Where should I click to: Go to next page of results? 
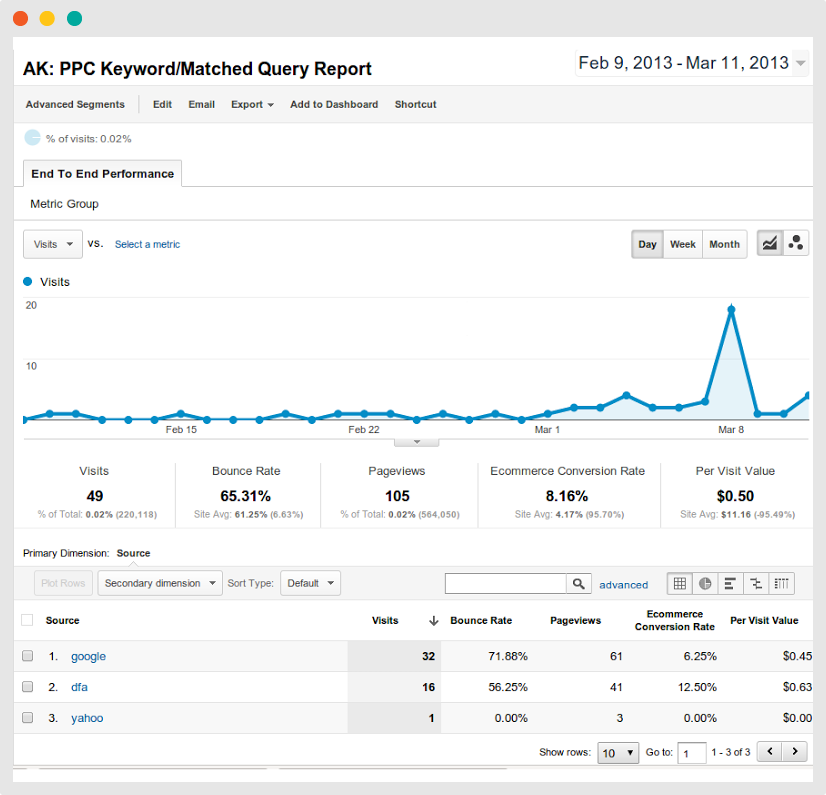coord(795,752)
